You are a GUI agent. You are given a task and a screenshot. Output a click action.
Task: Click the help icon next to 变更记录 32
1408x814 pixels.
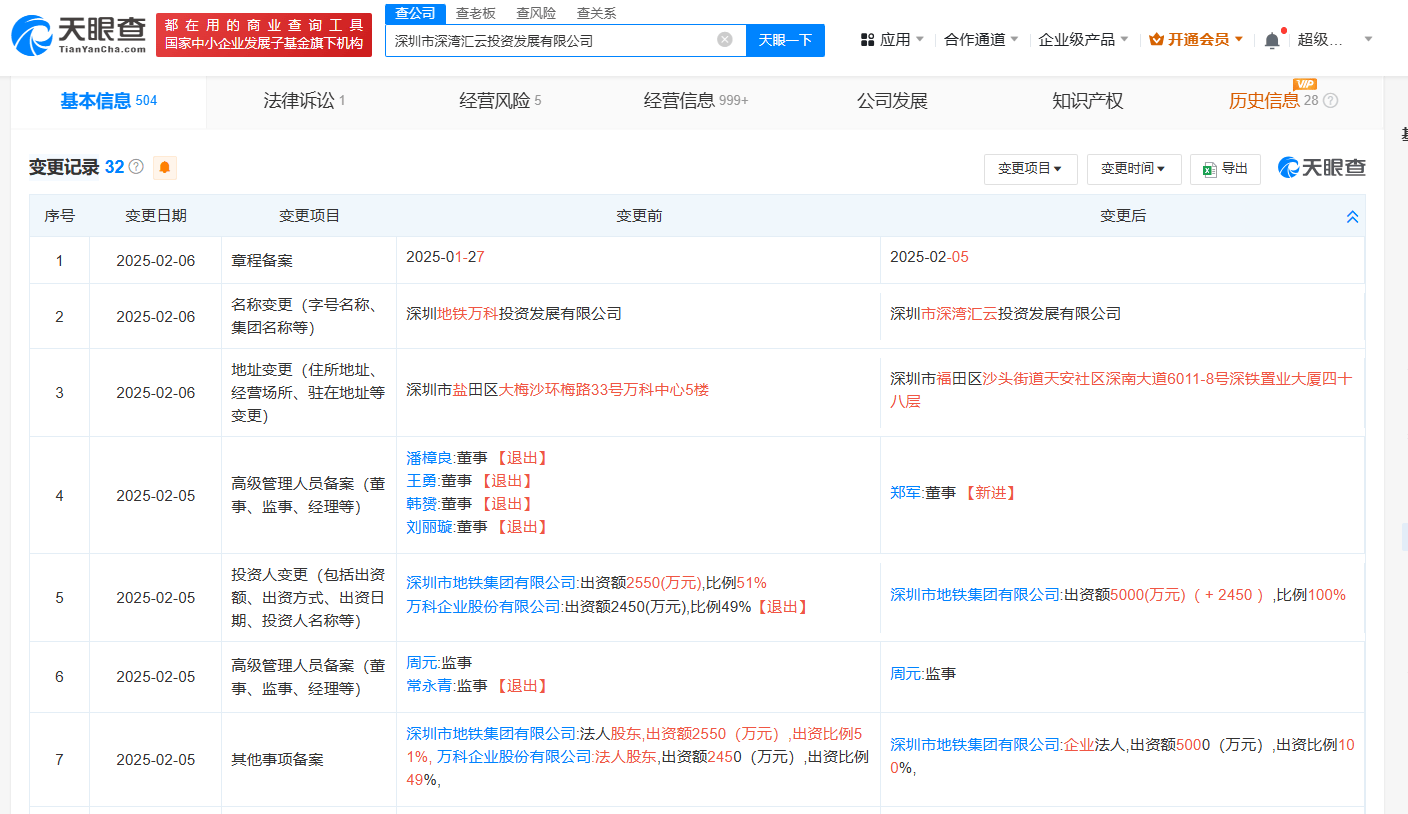(x=137, y=167)
